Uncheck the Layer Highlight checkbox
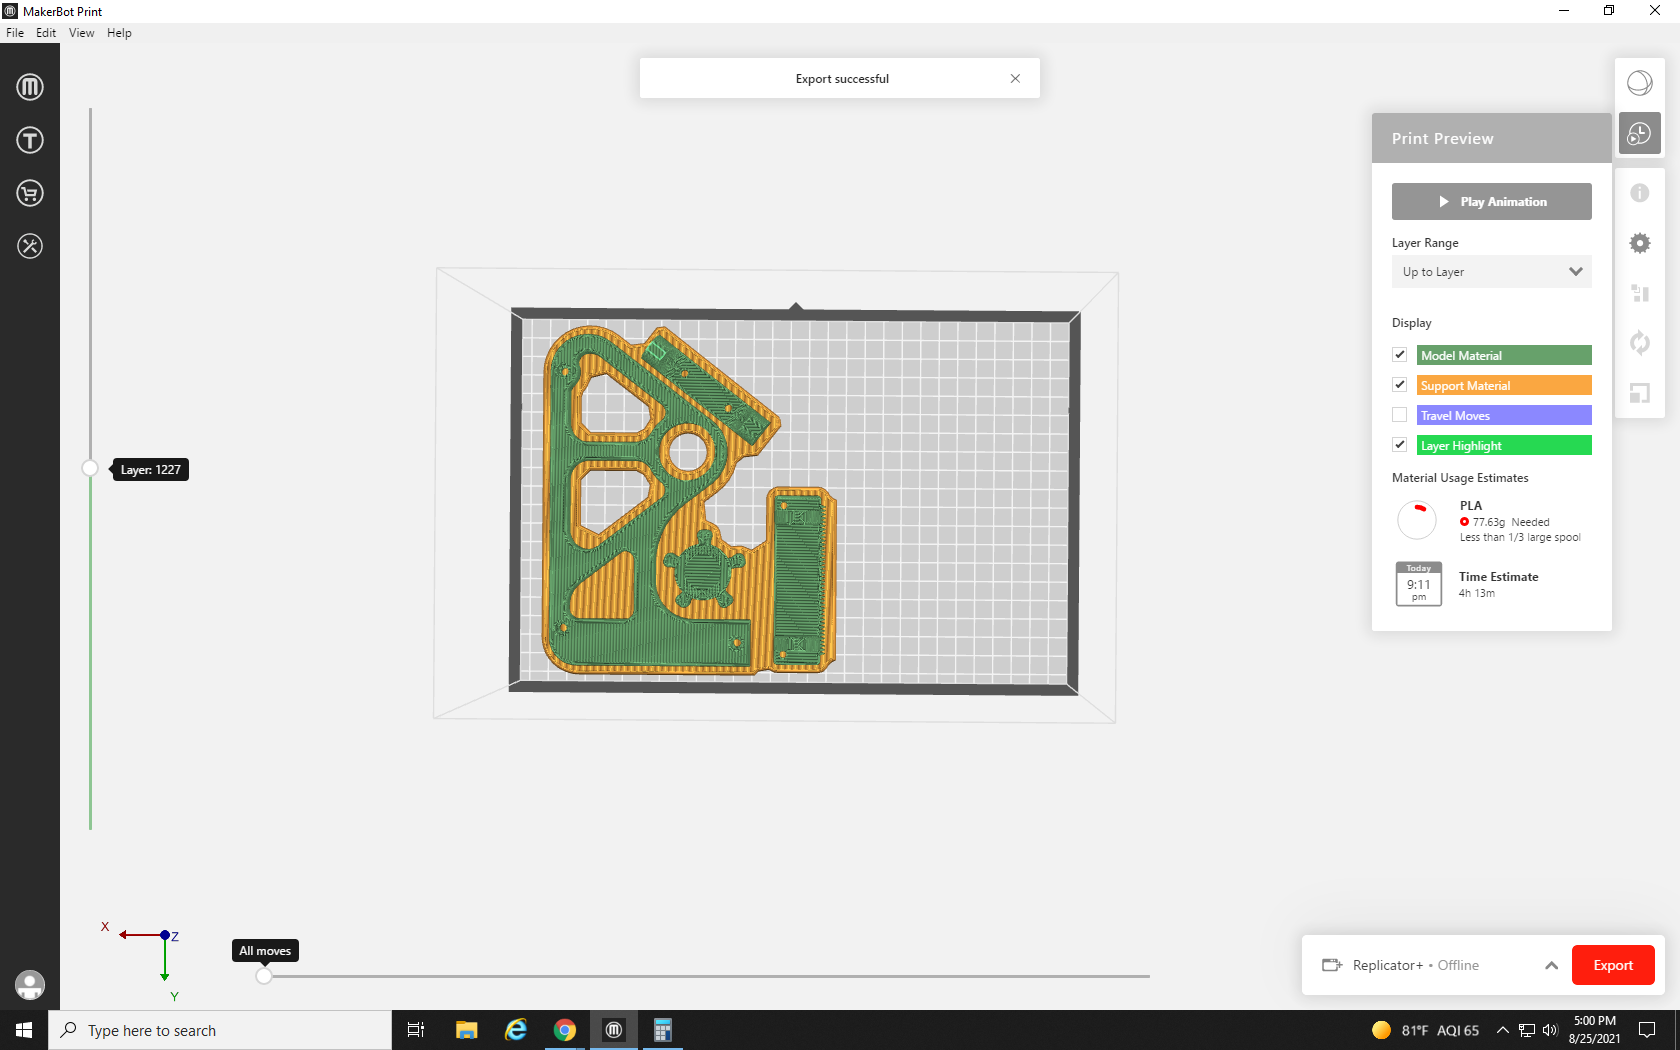Screen dimensions: 1680x1050 click(1400, 445)
